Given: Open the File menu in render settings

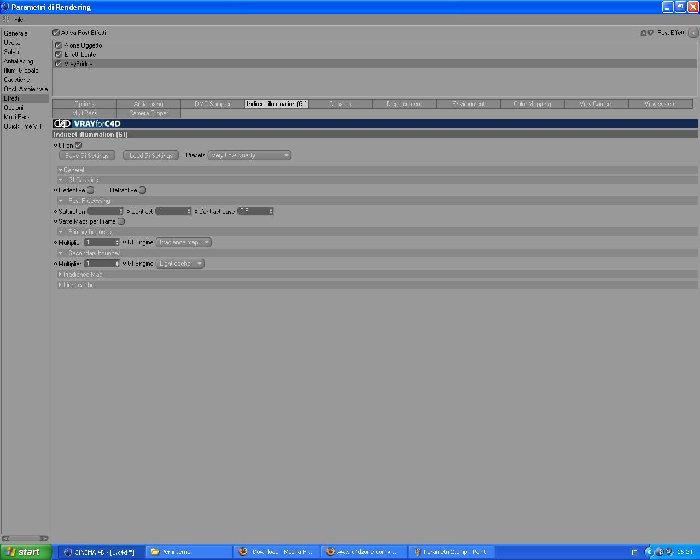Looking at the screenshot, I should point(18,20).
